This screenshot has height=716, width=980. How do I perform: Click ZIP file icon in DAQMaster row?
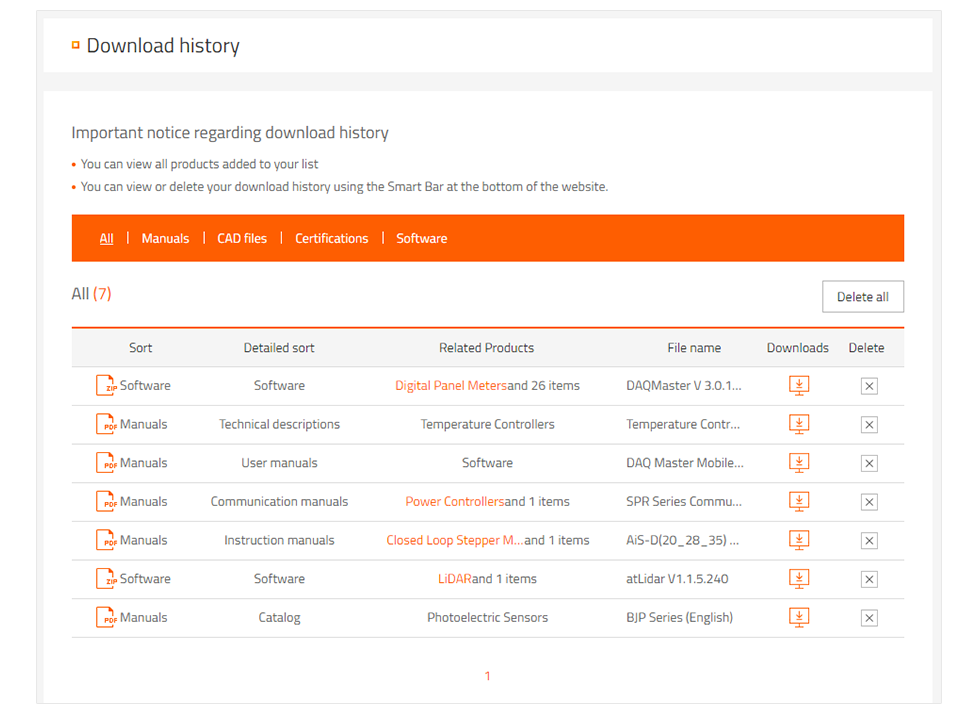(x=106, y=385)
